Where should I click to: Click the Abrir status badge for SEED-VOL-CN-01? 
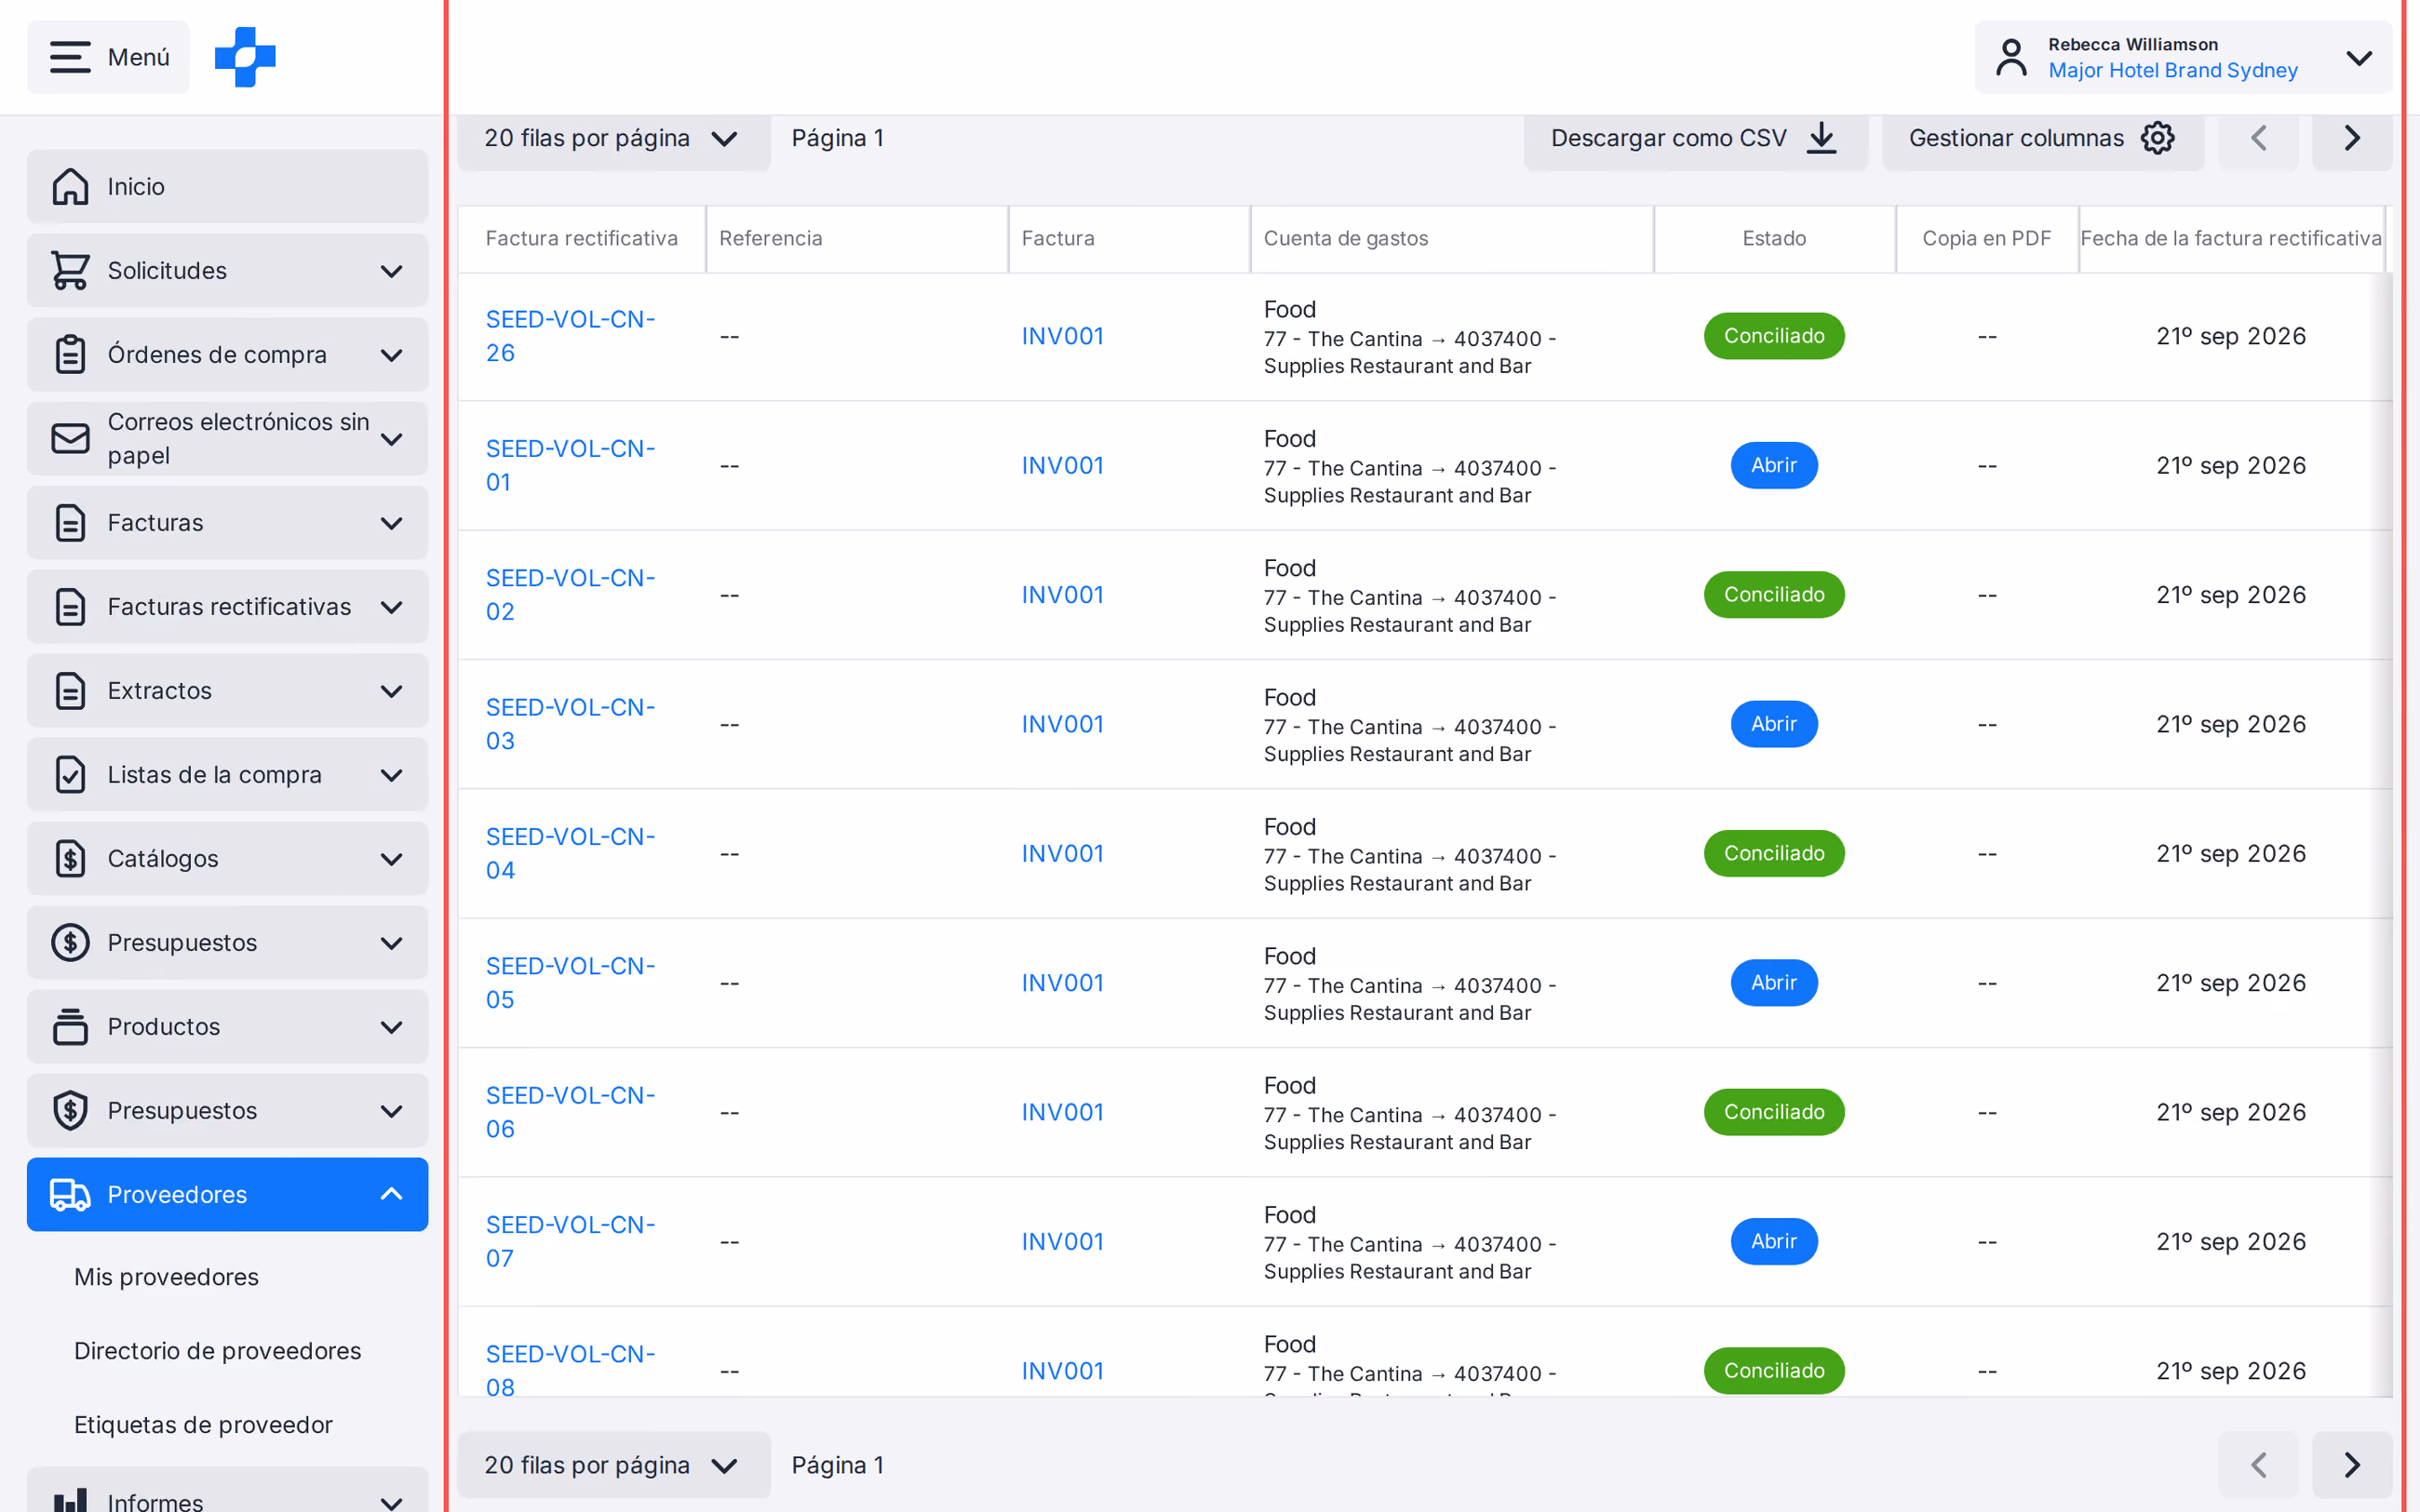1774,465
